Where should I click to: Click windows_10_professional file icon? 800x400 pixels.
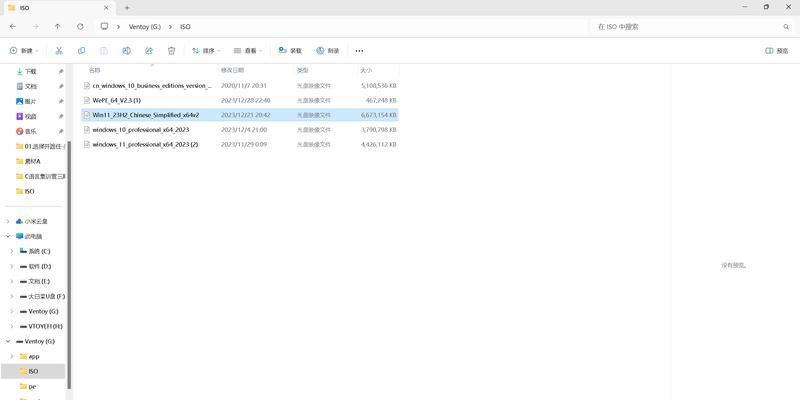[x=87, y=130]
